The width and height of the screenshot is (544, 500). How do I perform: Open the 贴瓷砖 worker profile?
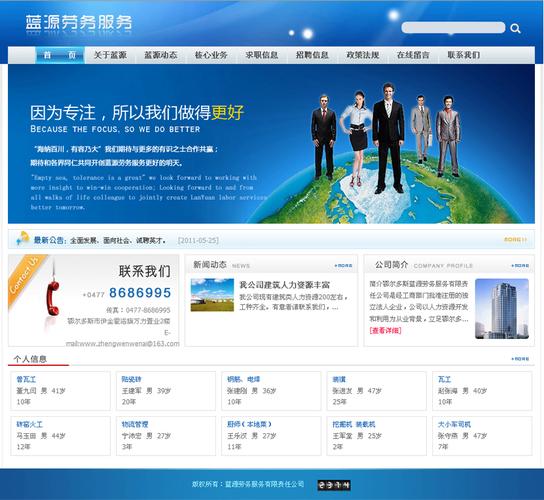click(x=131, y=379)
